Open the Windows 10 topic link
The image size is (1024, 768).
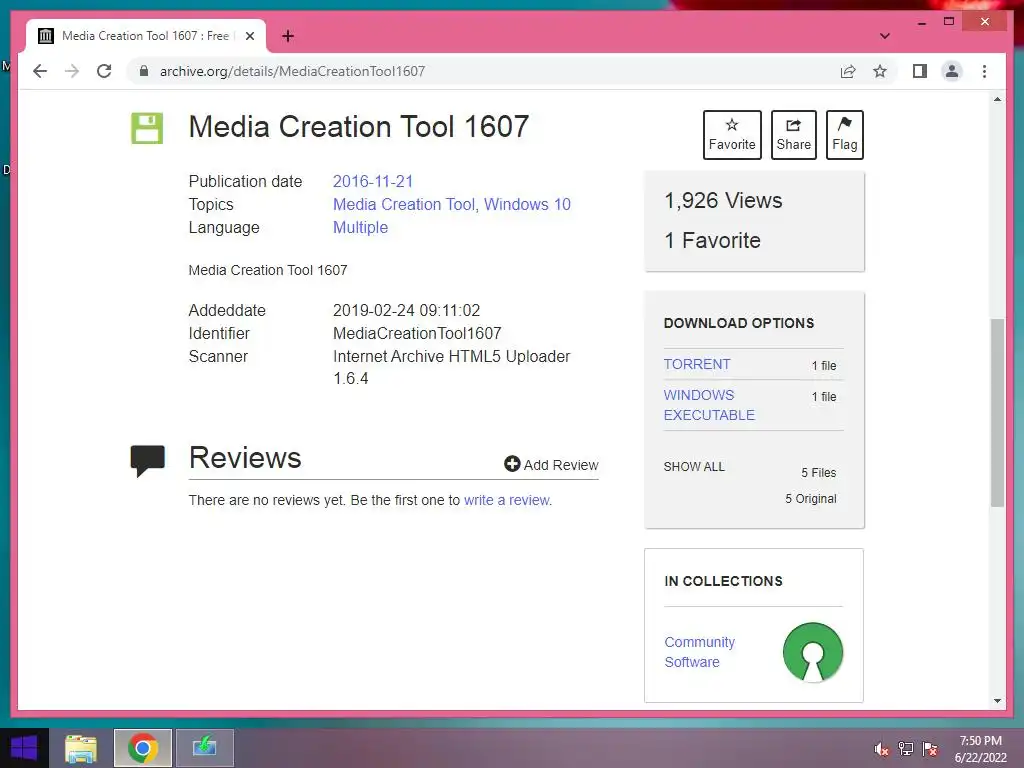pyautogui.click(x=527, y=204)
